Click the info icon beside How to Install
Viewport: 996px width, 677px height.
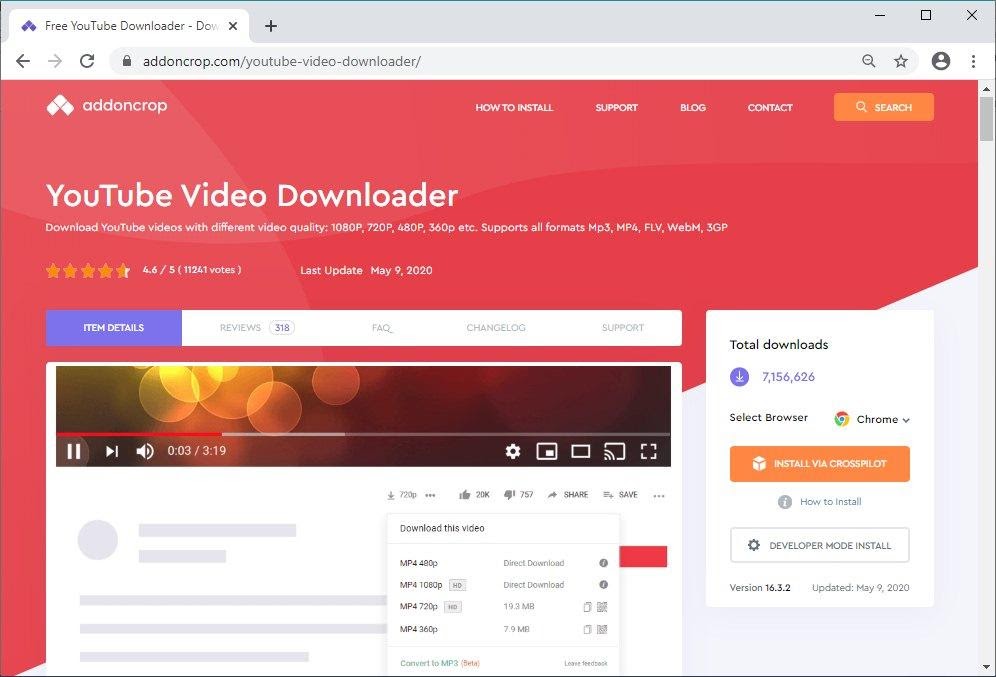point(785,502)
